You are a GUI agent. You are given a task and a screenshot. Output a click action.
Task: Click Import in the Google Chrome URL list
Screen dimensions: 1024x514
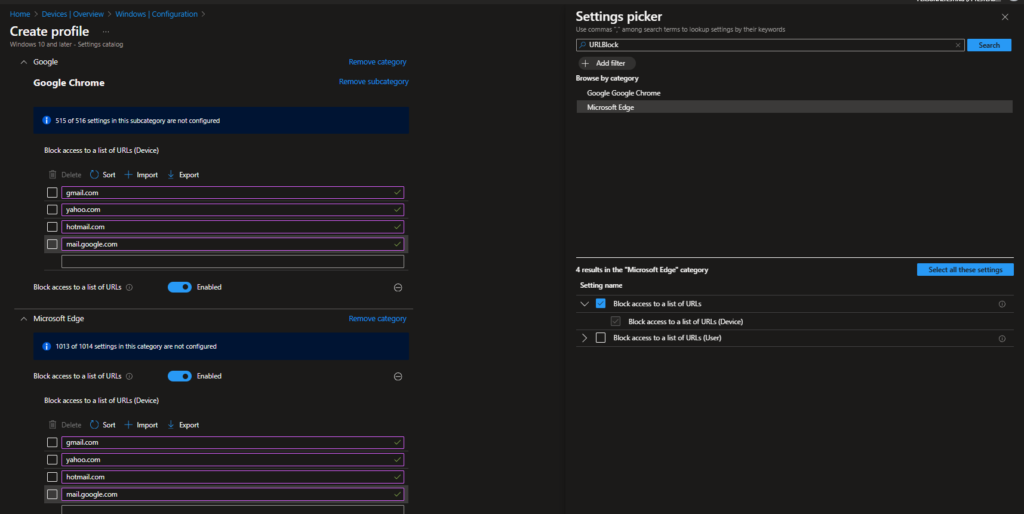tap(141, 174)
